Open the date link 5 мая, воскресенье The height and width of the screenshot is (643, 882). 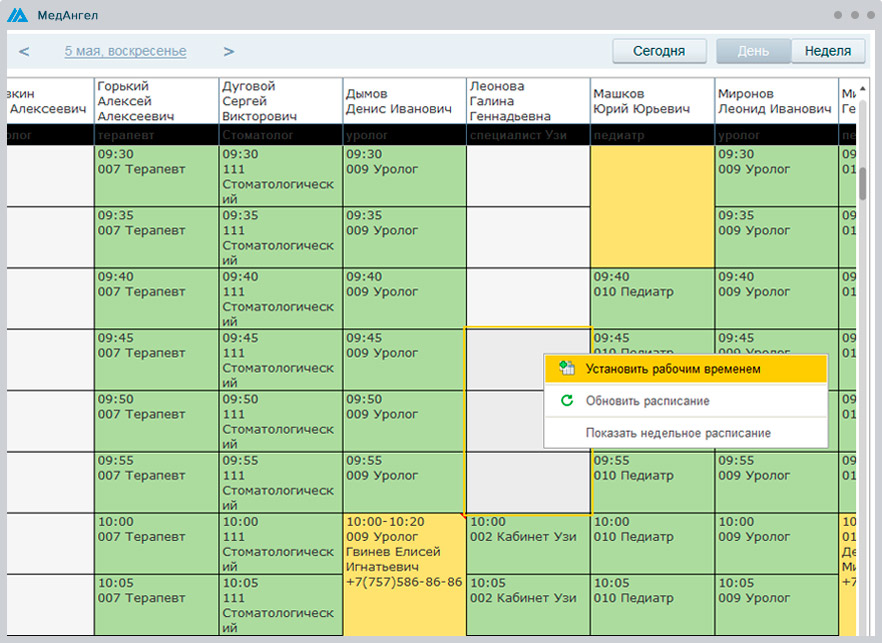tap(125, 52)
